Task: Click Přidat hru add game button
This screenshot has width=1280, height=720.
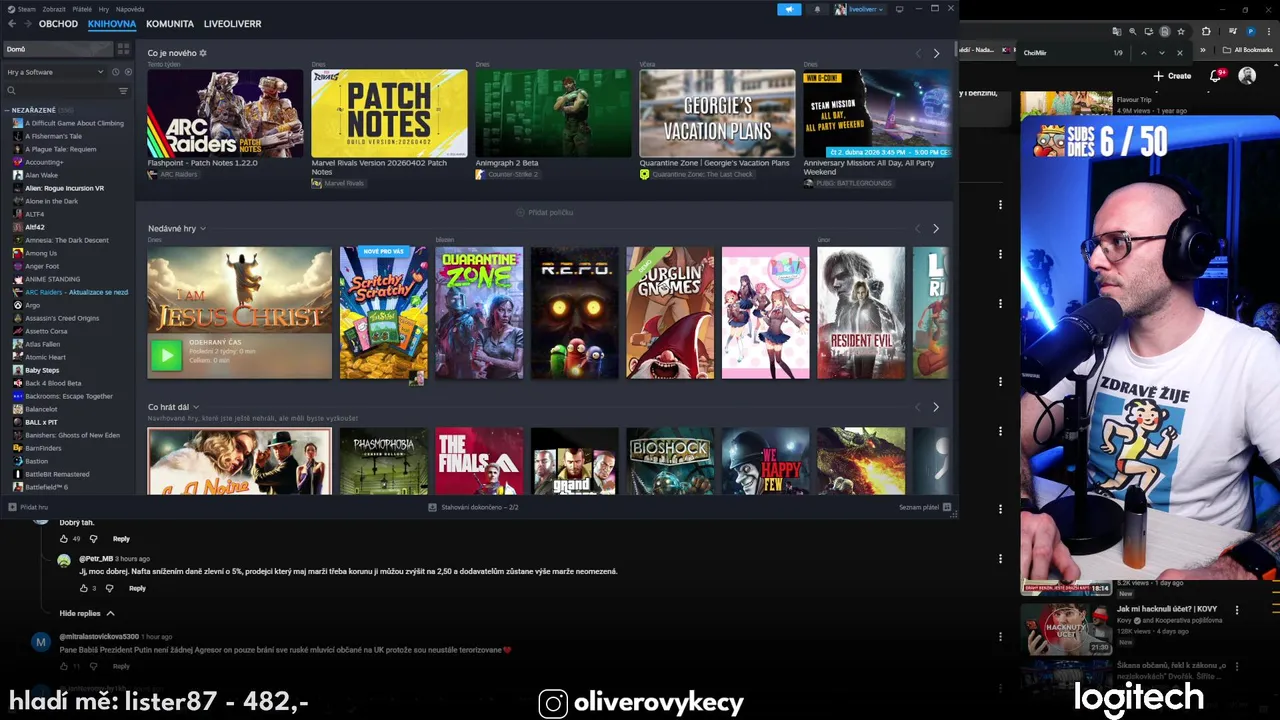Action: click(x=28, y=507)
